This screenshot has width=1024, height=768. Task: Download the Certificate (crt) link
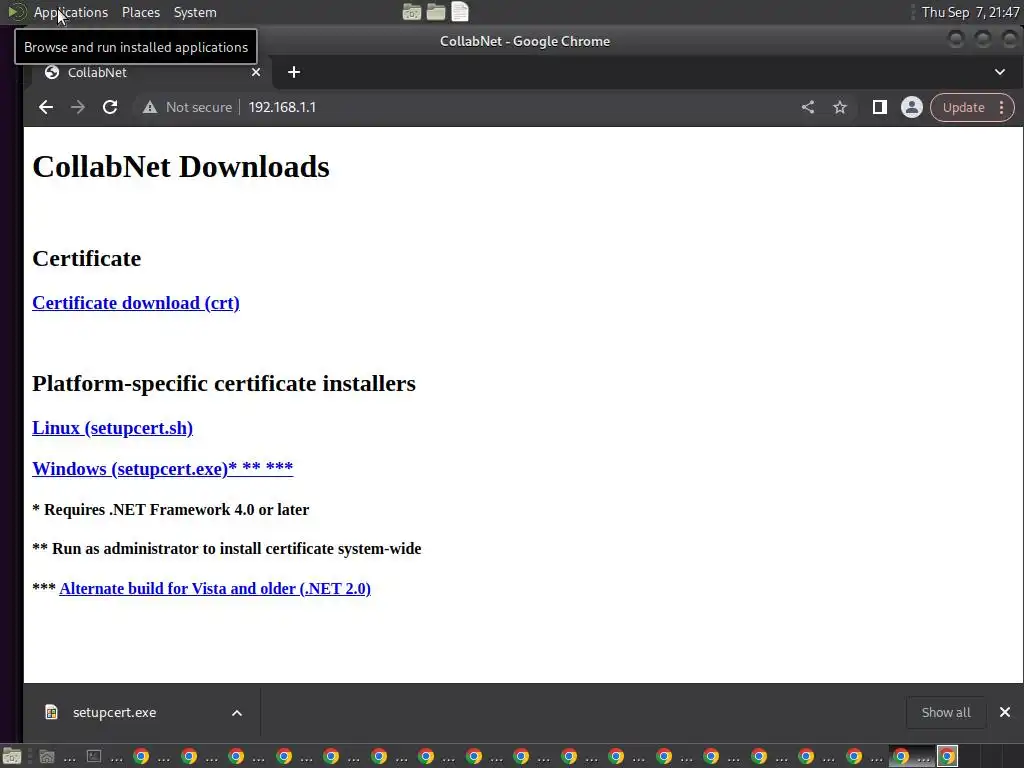pyautogui.click(x=136, y=303)
